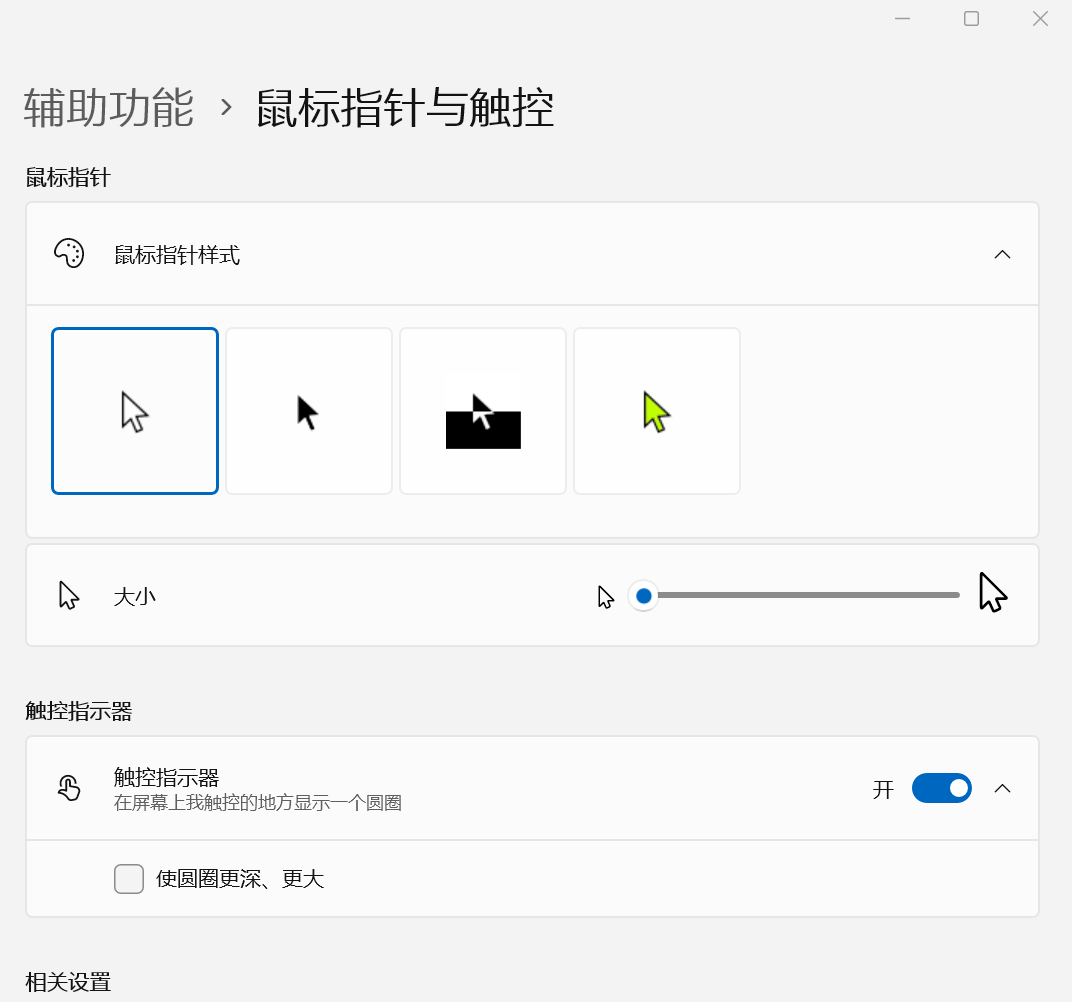Select the white mouse pointer style
The image size is (1072, 1002).
(135, 411)
